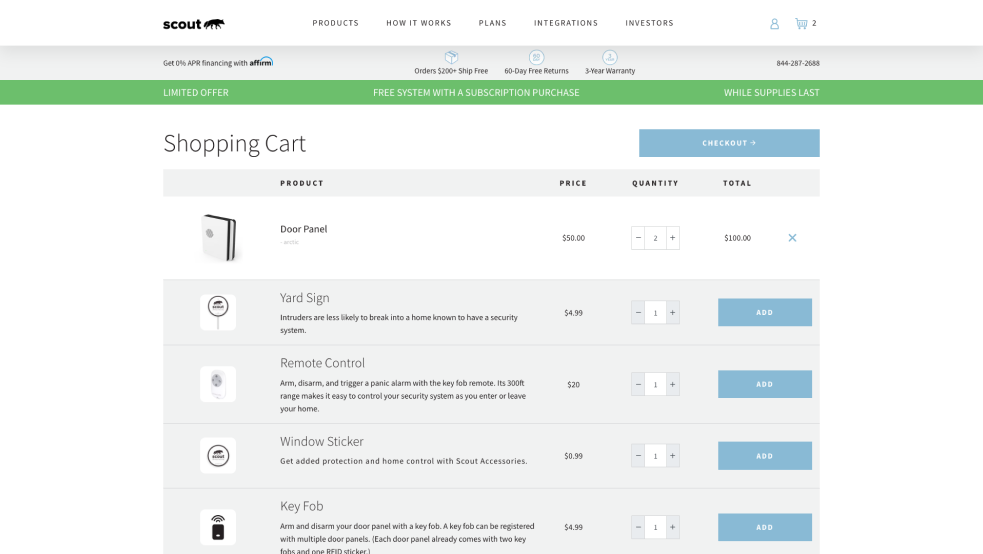983x554 pixels.
Task: Decrease Remote Control quantity
Action: 638,384
